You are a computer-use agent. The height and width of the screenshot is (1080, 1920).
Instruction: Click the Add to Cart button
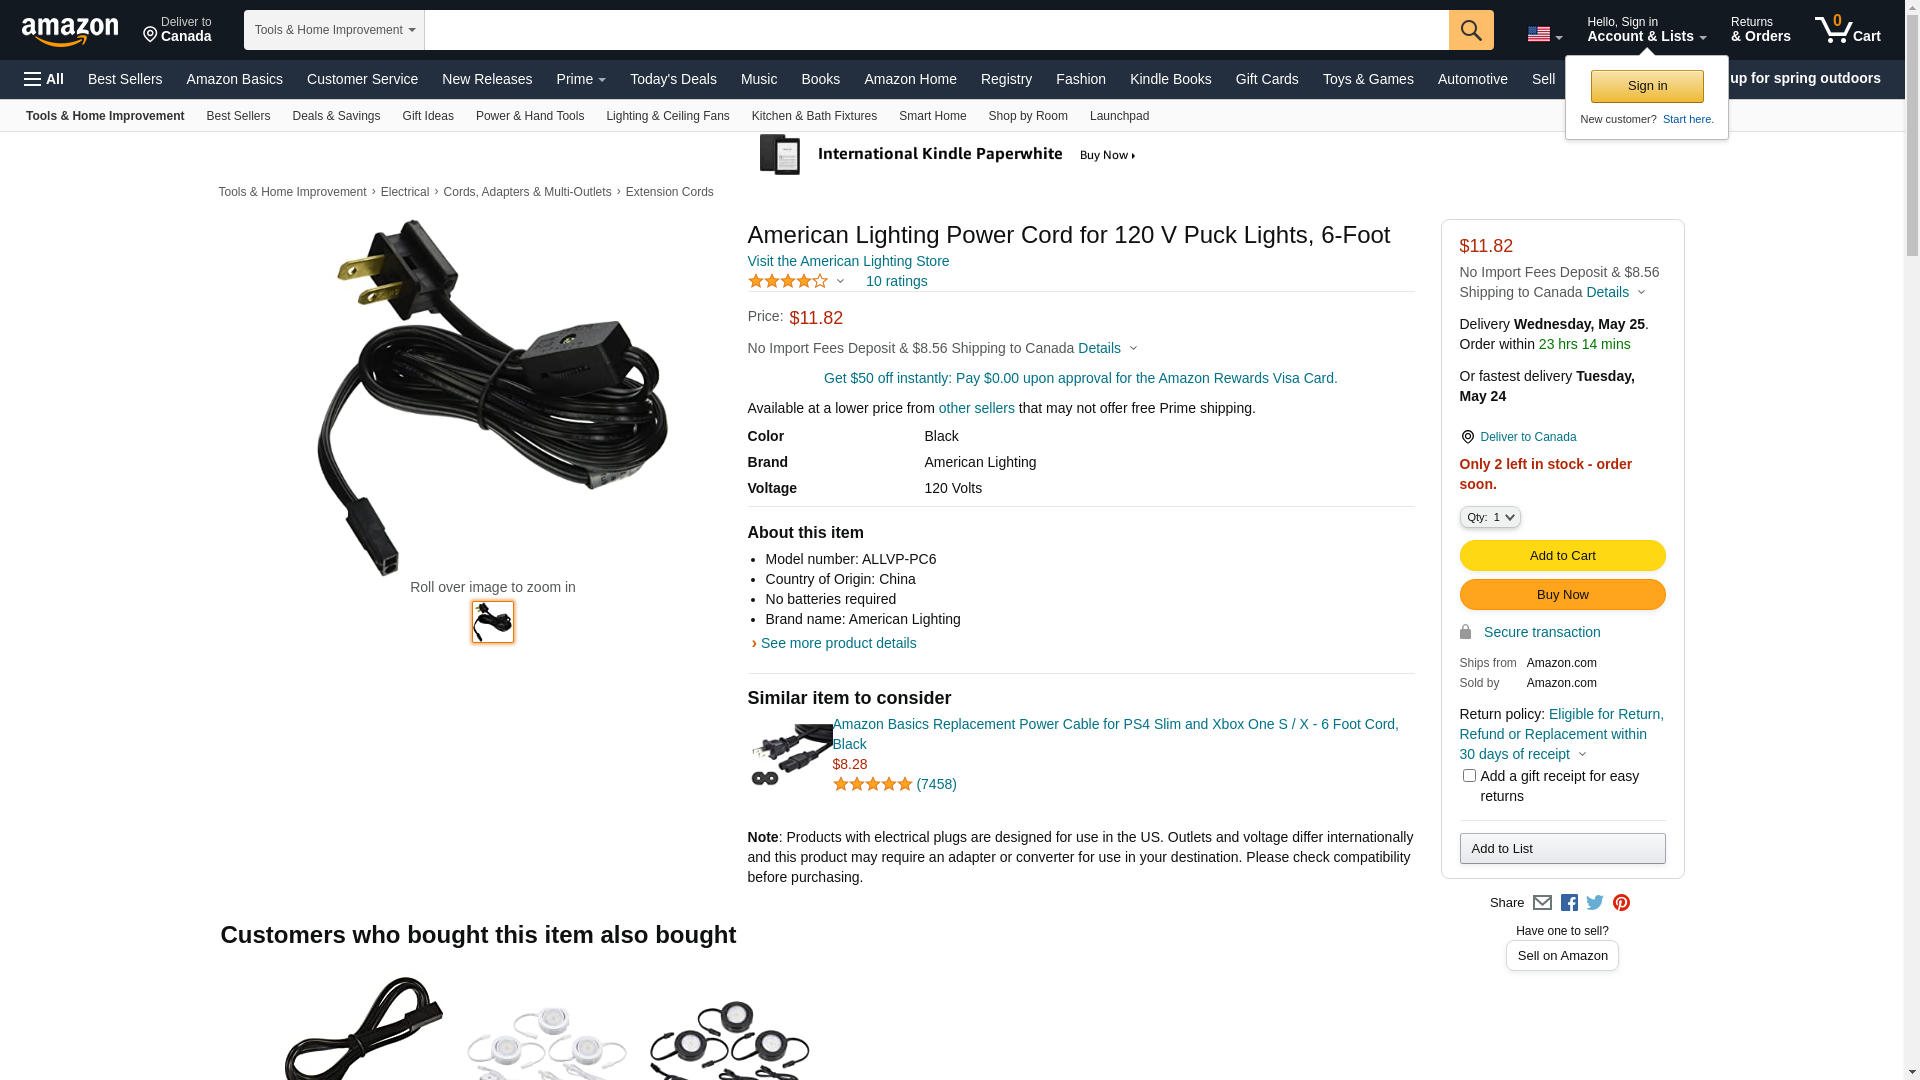click(1562, 556)
